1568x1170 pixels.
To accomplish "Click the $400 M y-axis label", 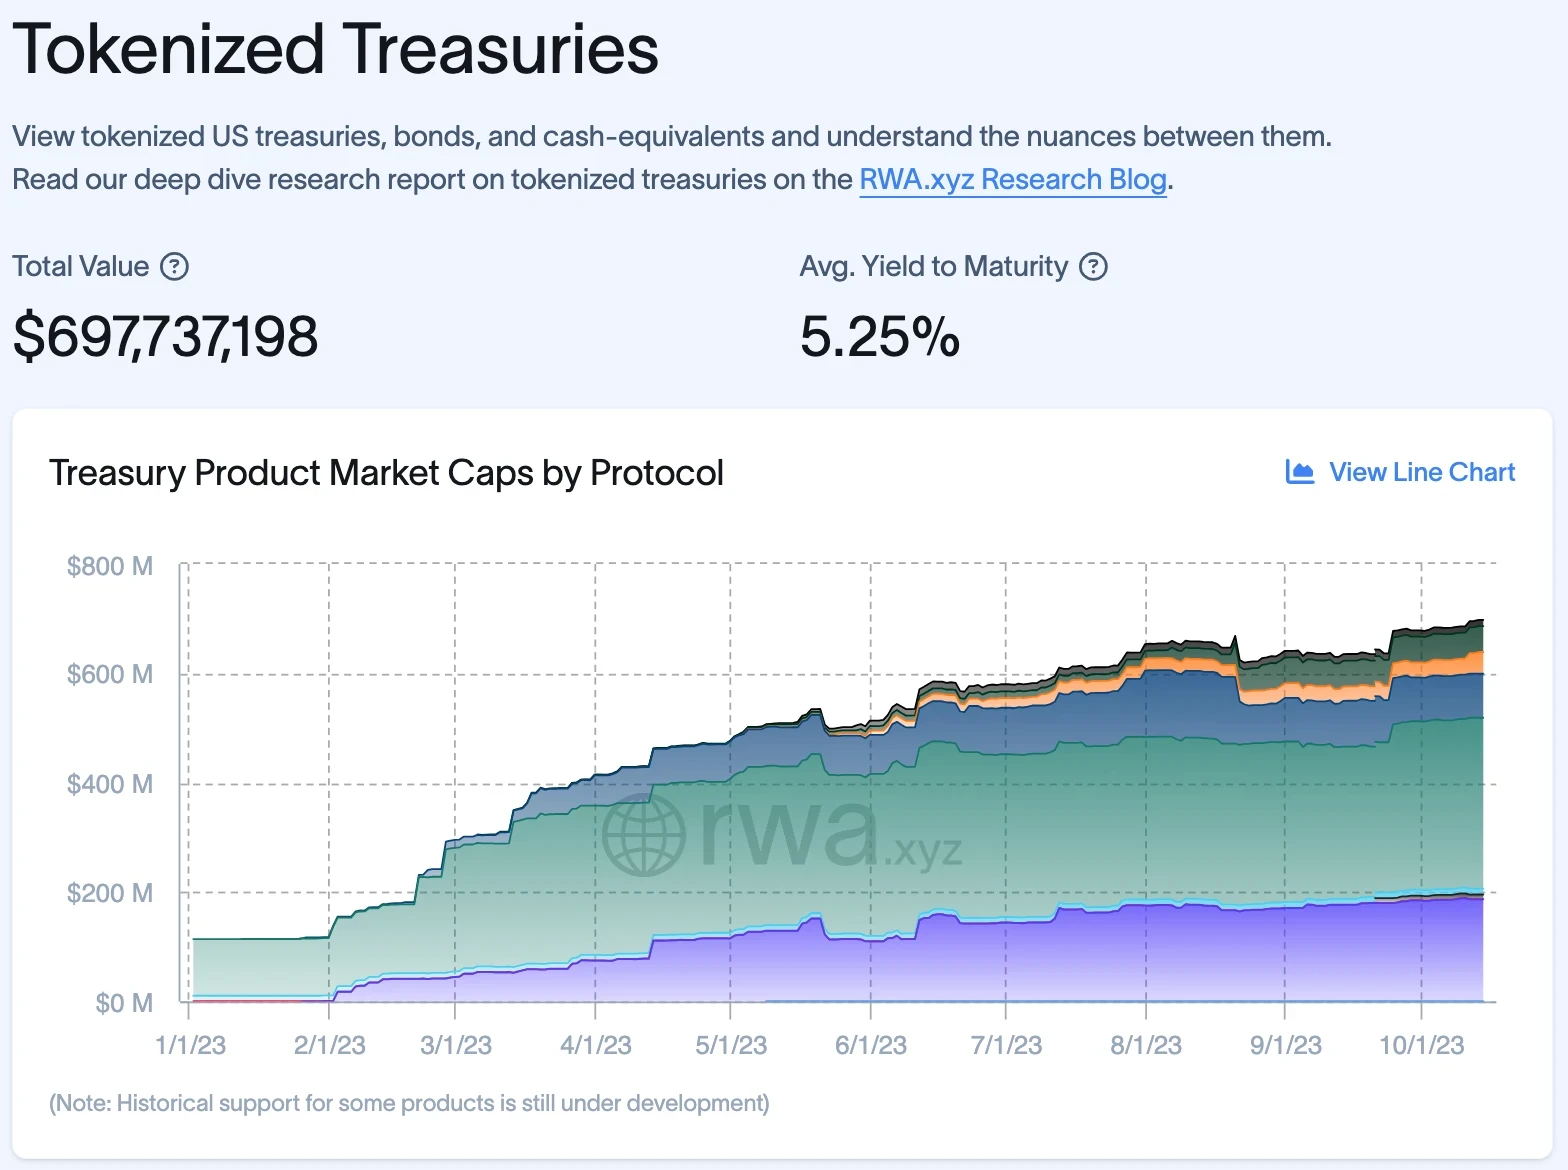I will (x=110, y=784).
